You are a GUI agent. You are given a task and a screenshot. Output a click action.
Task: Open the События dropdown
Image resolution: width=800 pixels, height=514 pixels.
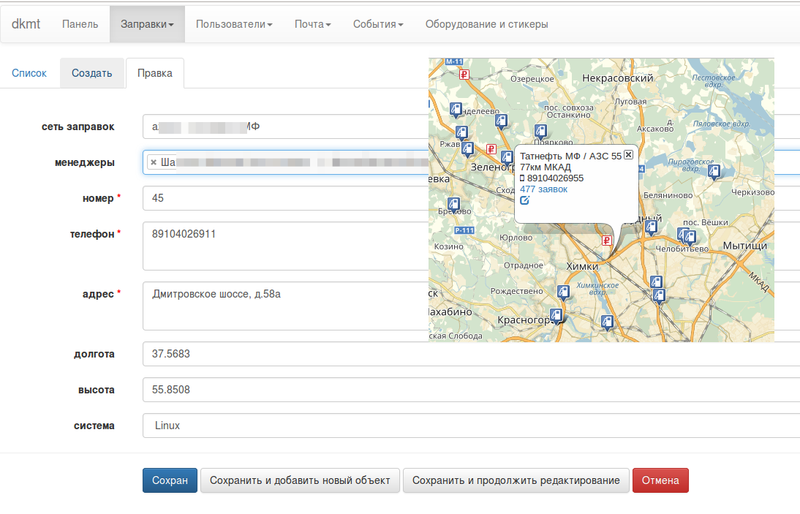(378, 24)
